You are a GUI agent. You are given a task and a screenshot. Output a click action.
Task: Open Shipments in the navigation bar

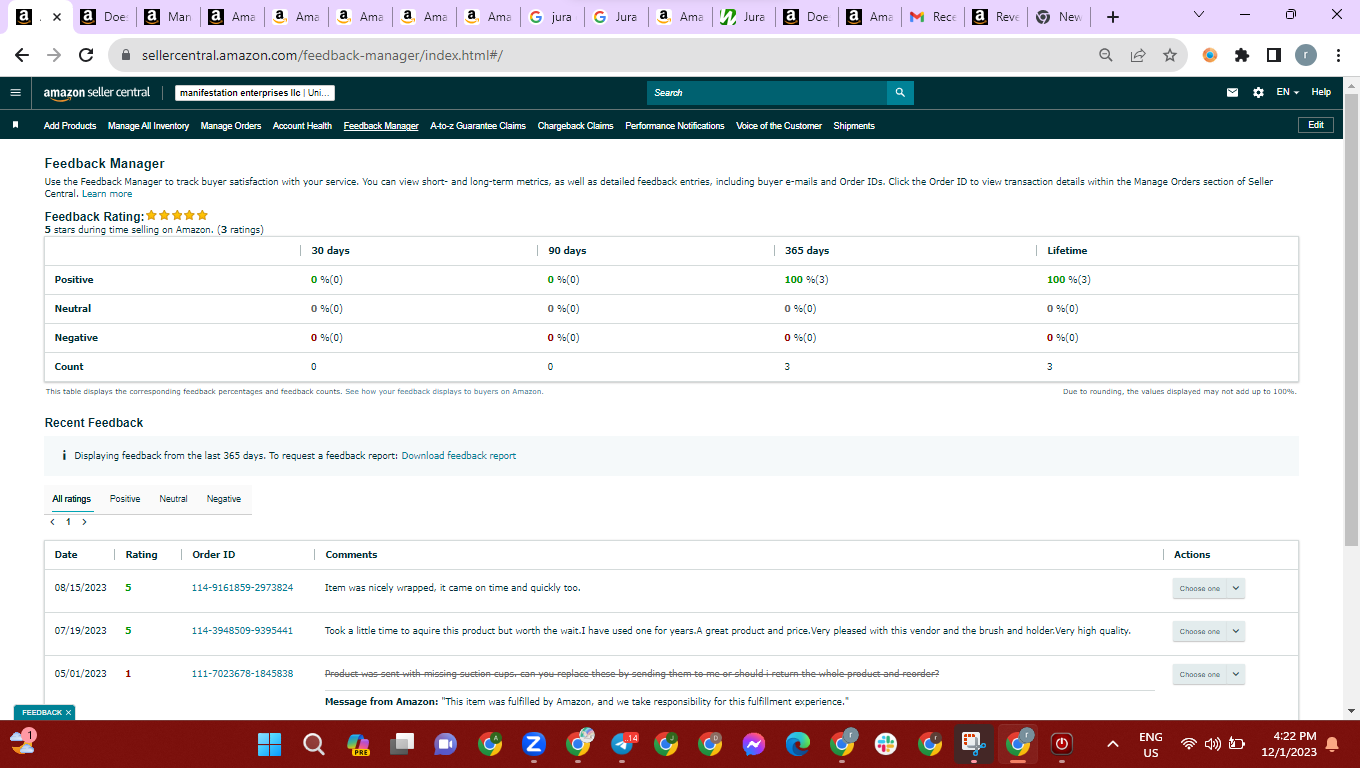854,126
